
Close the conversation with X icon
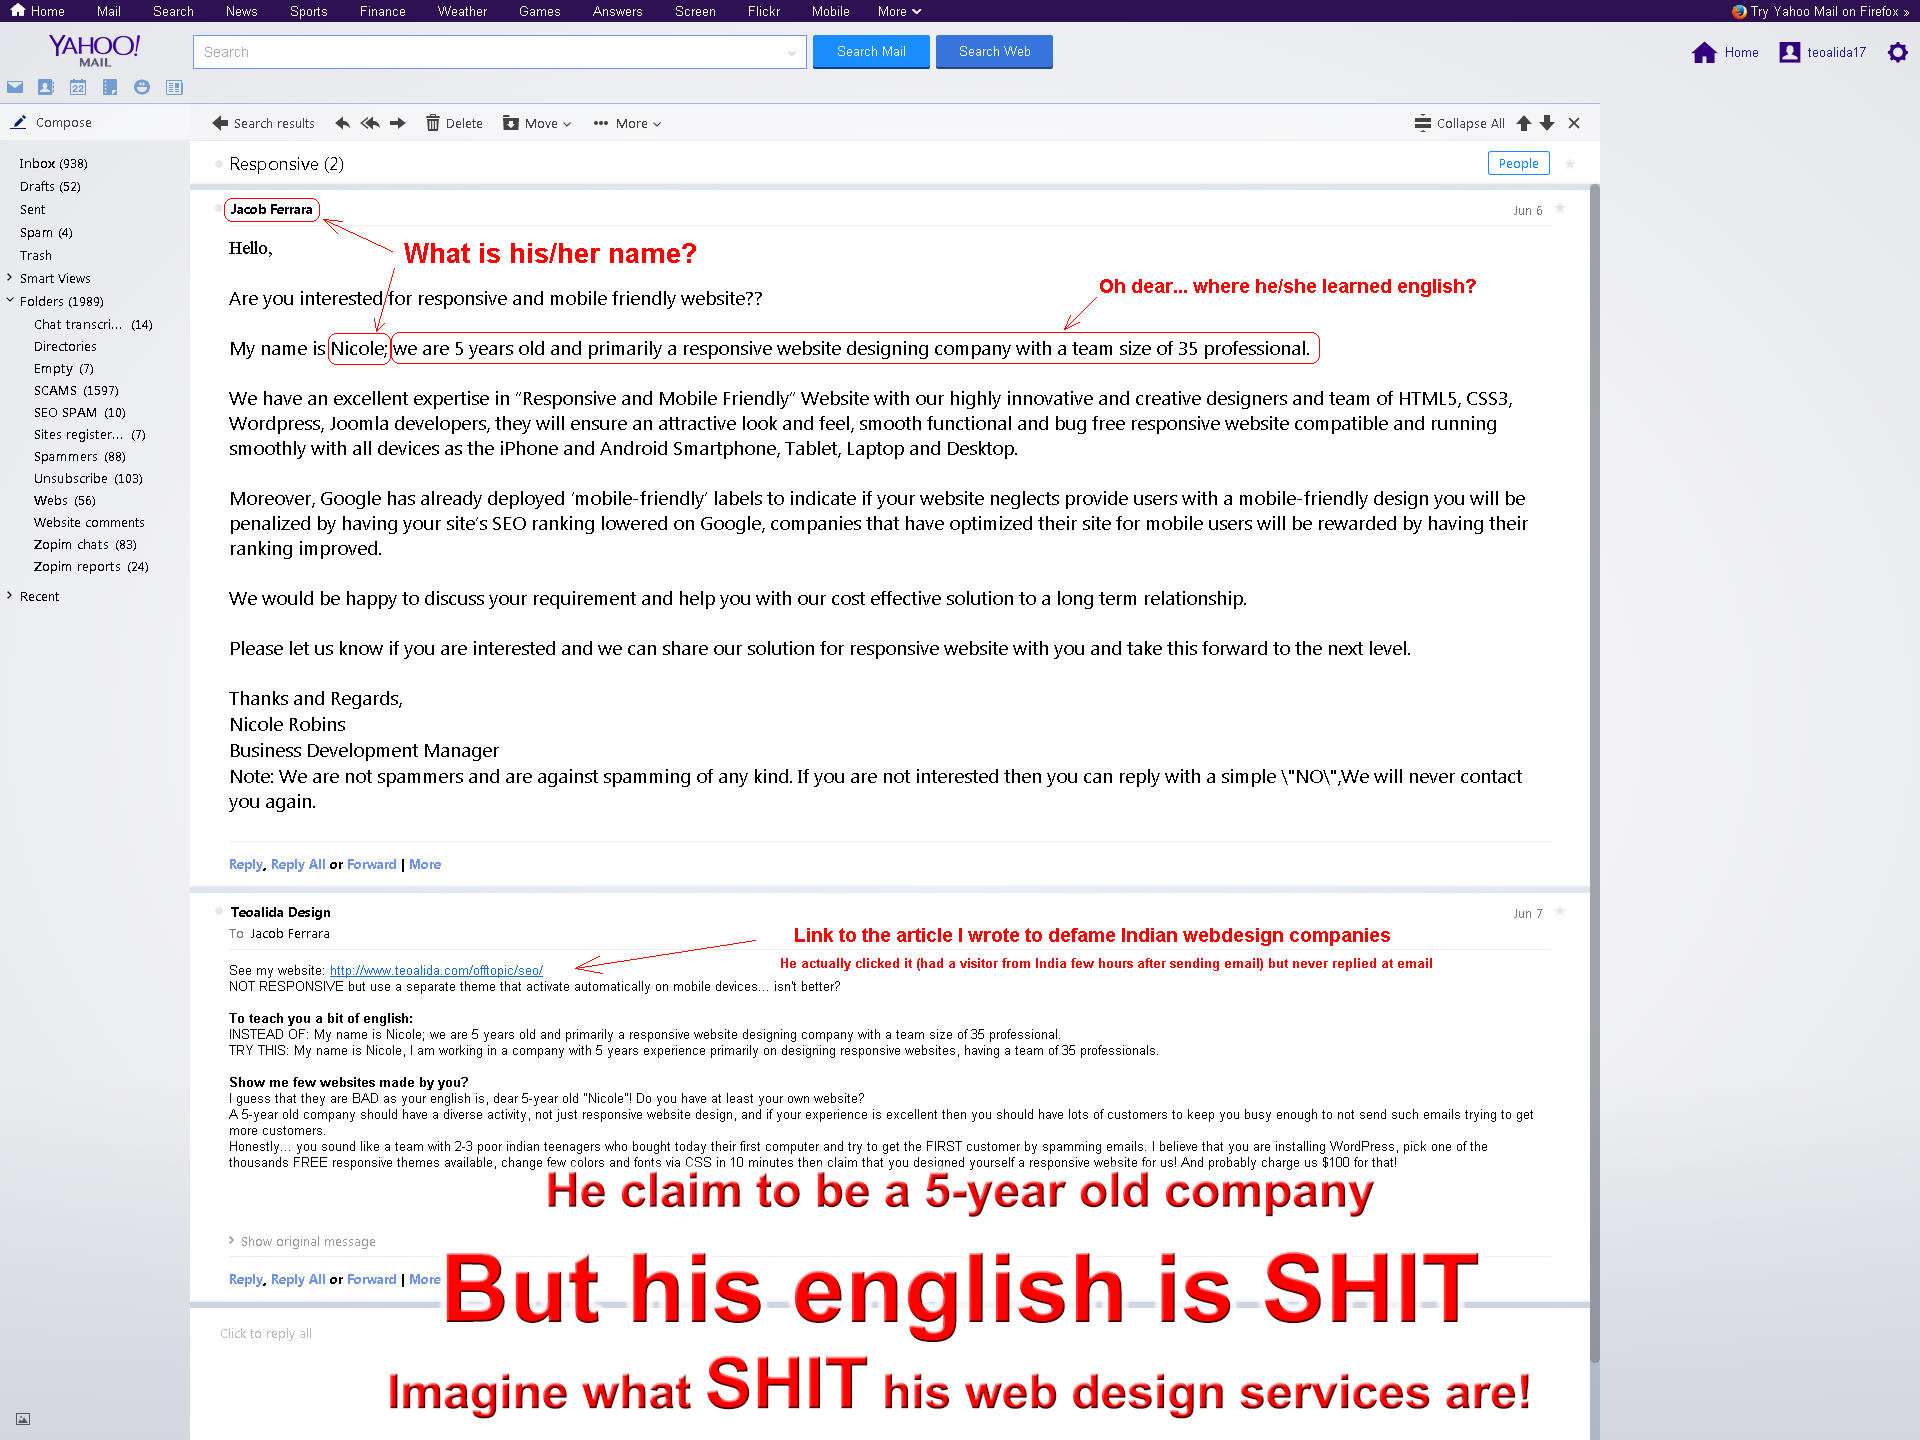1574,123
